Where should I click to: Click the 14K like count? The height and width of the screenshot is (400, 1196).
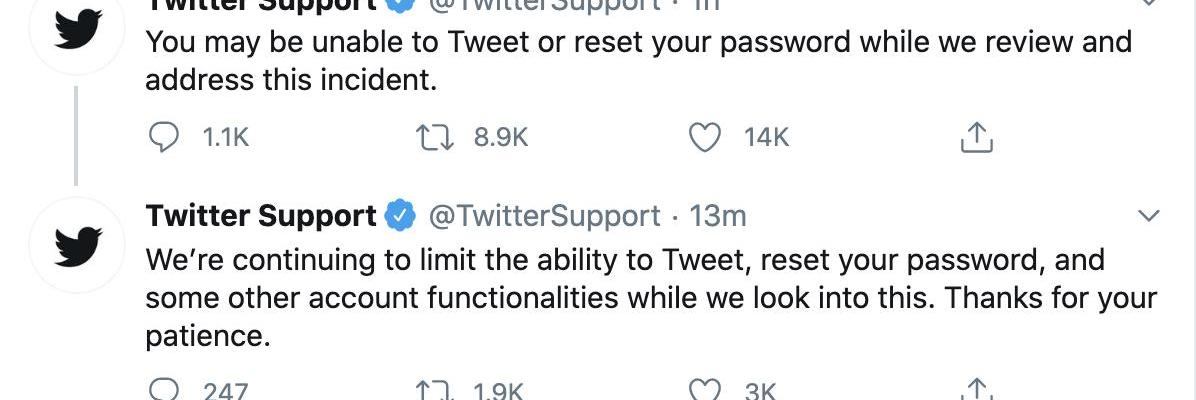[x=767, y=138]
